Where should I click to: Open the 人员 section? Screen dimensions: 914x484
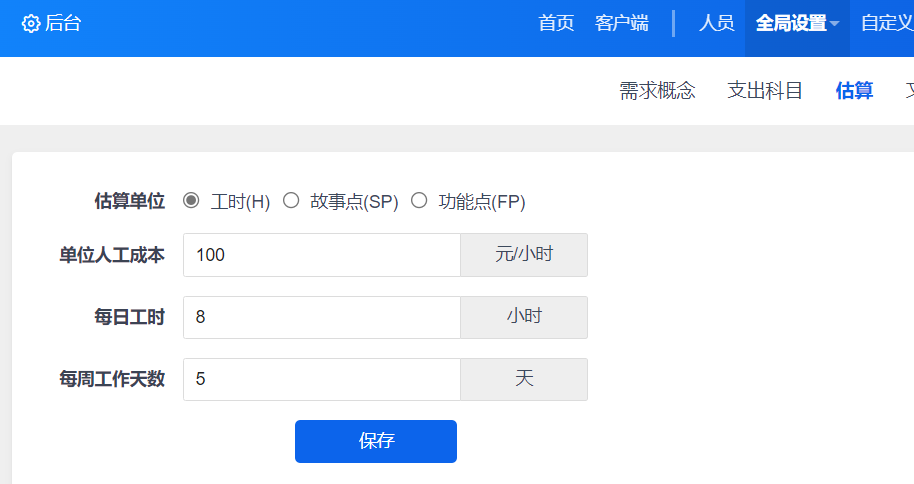(x=716, y=24)
